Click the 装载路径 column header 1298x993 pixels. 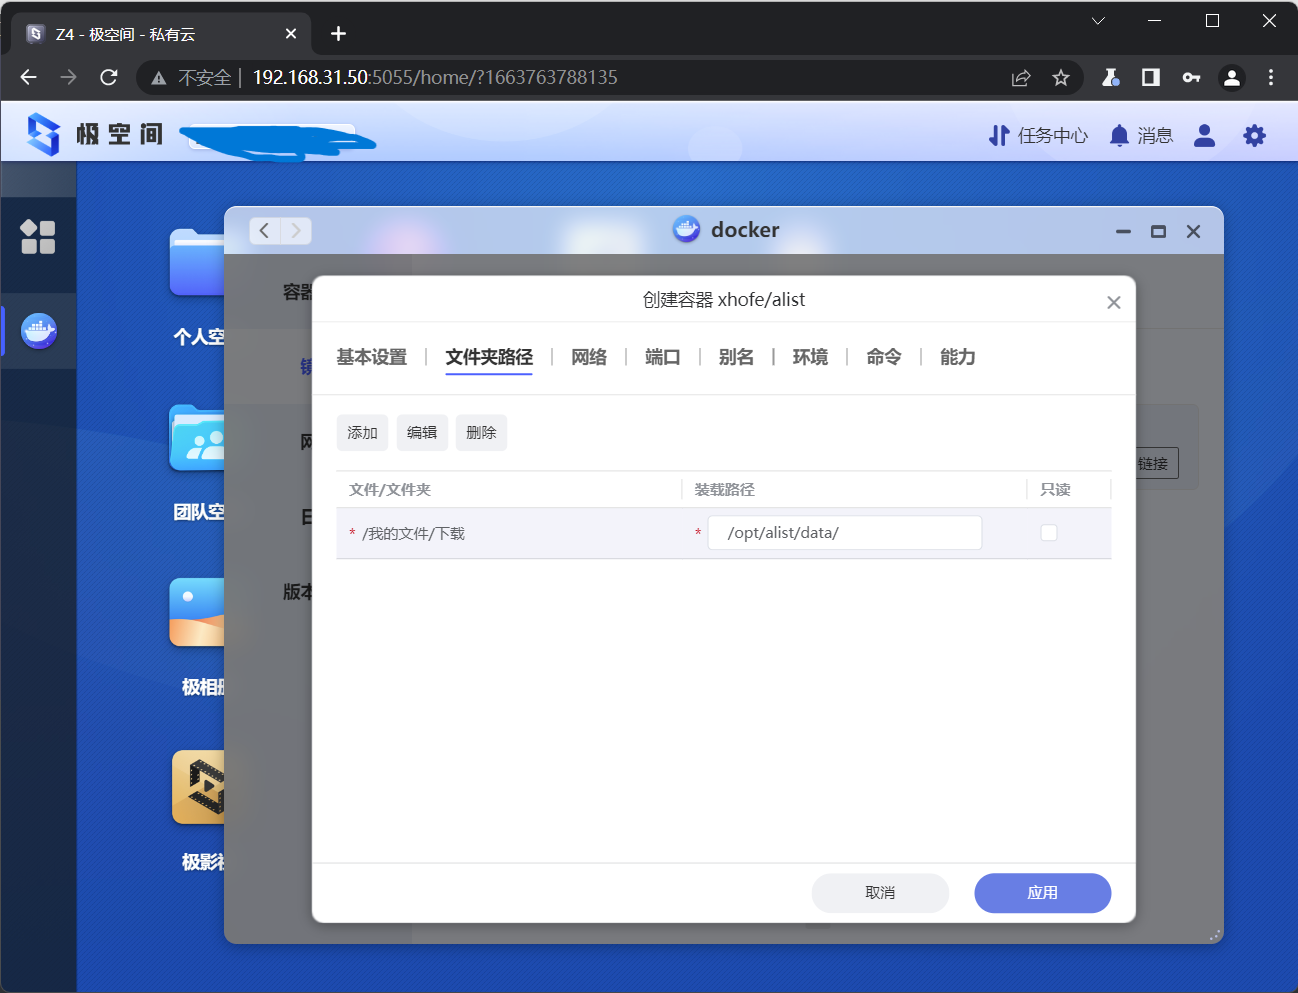pyautogui.click(x=725, y=490)
